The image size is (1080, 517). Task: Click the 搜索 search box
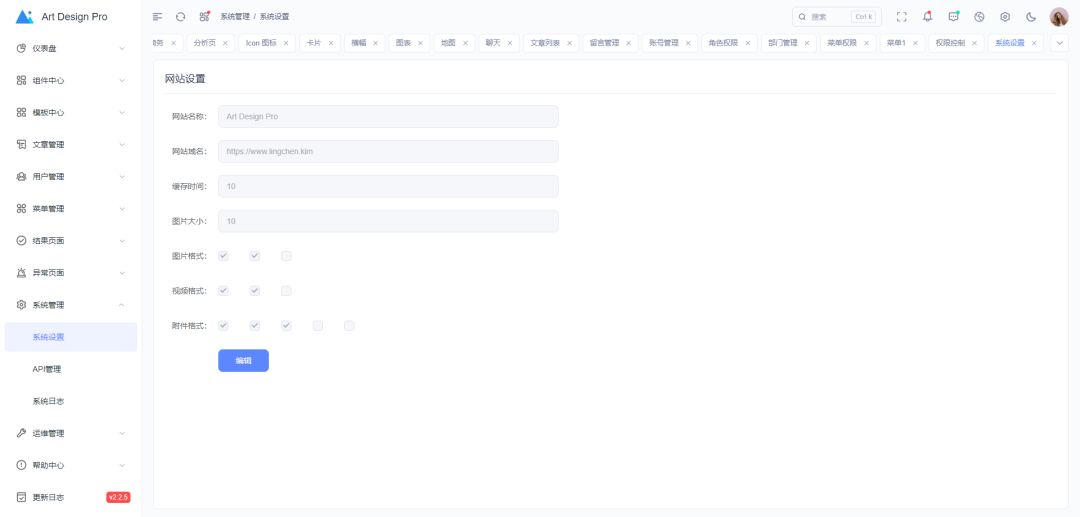[837, 17]
